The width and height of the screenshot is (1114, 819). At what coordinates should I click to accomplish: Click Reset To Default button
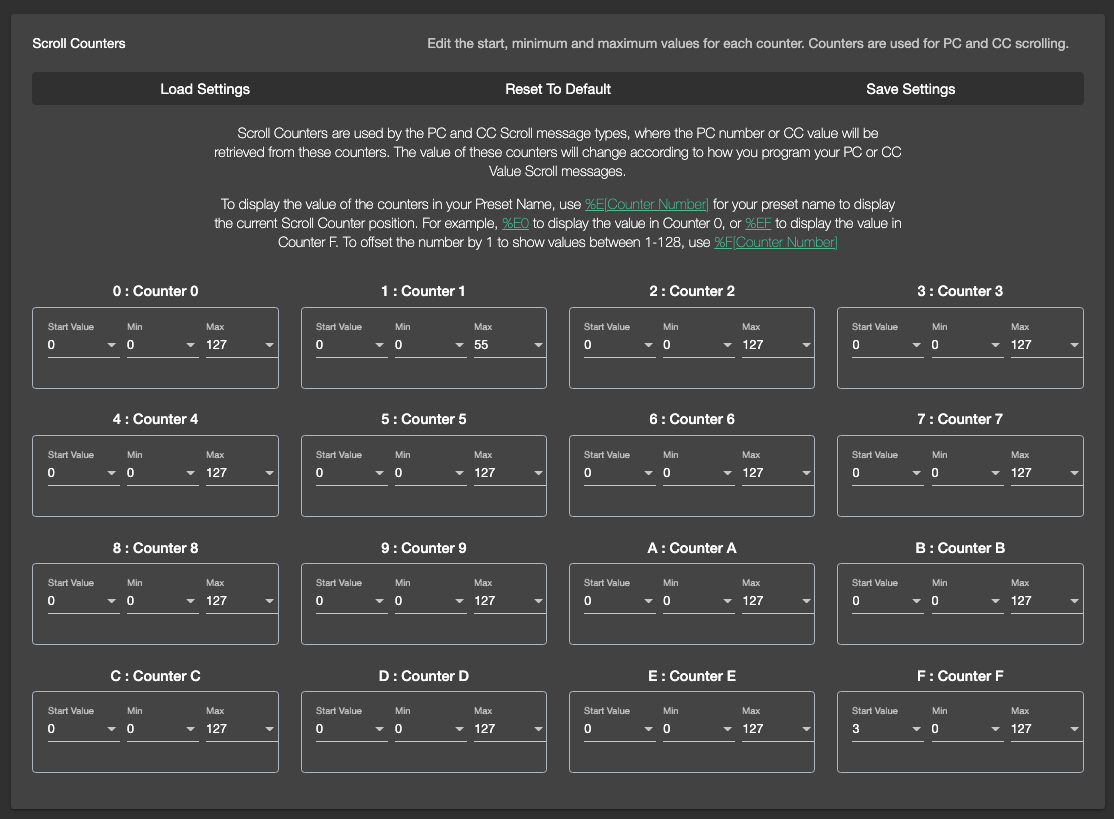558,89
